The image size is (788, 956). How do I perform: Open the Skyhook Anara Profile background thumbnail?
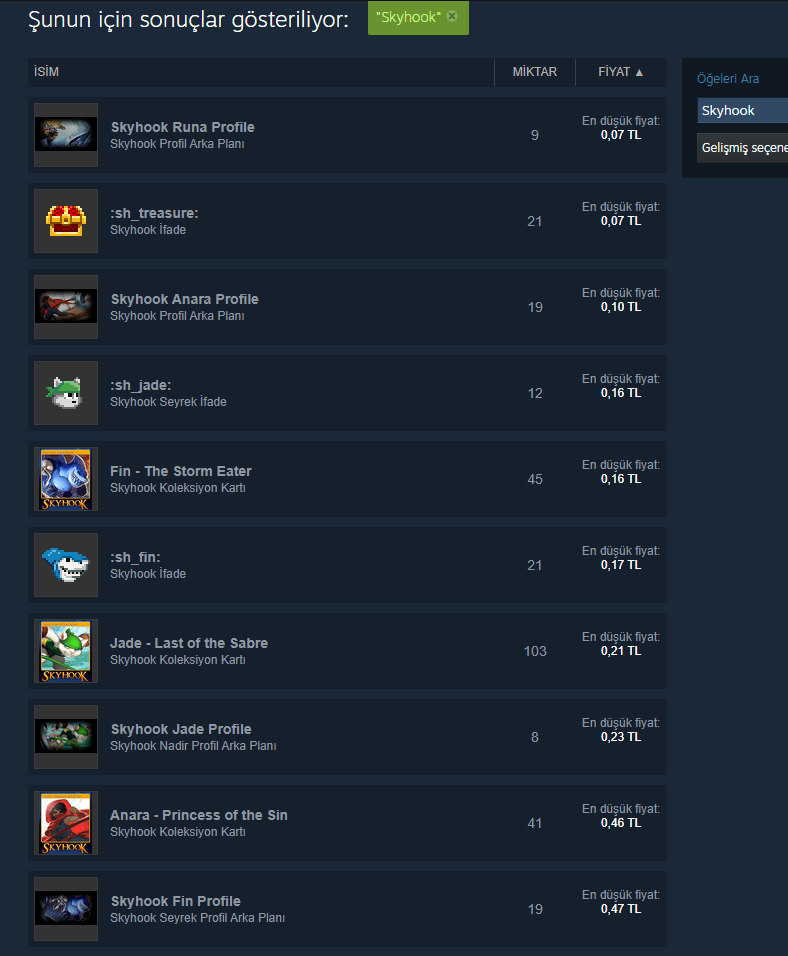coord(66,307)
